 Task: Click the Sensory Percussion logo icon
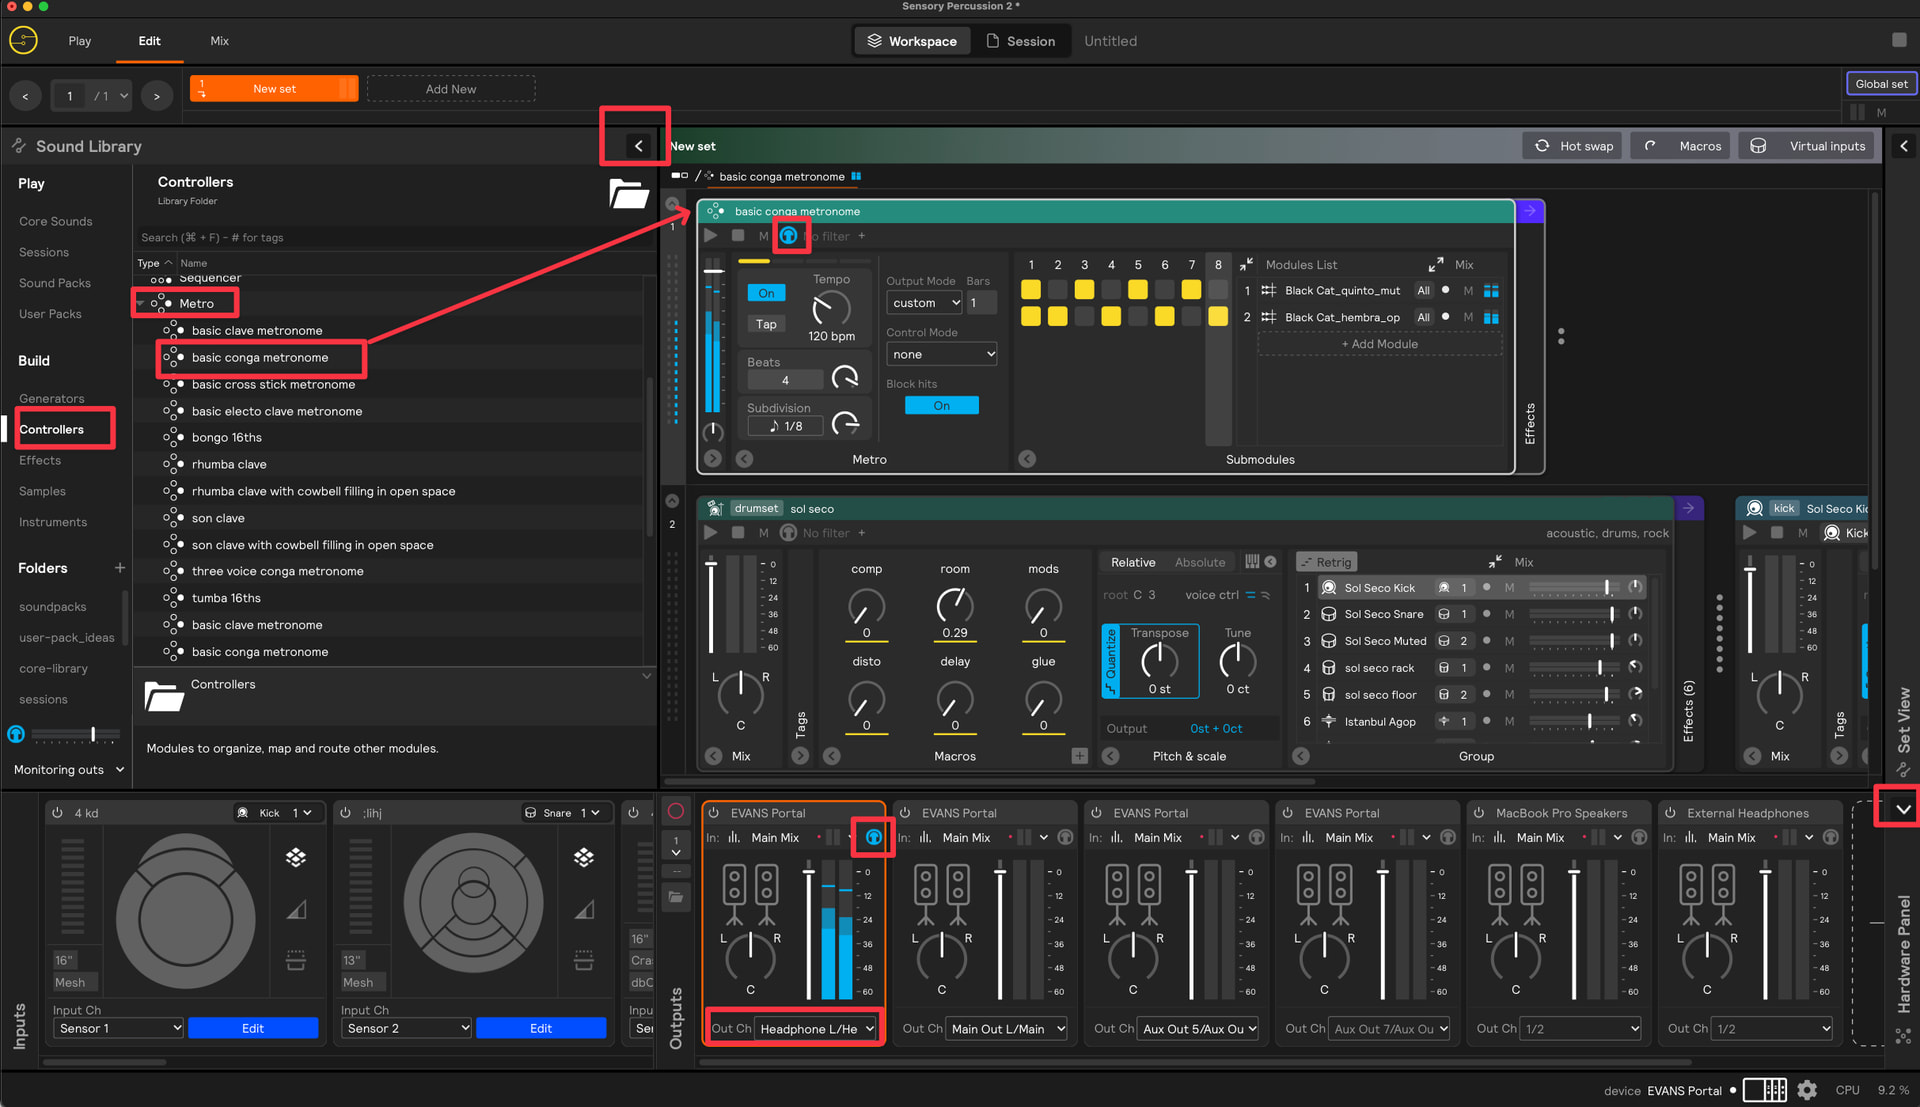(x=23, y=40)
